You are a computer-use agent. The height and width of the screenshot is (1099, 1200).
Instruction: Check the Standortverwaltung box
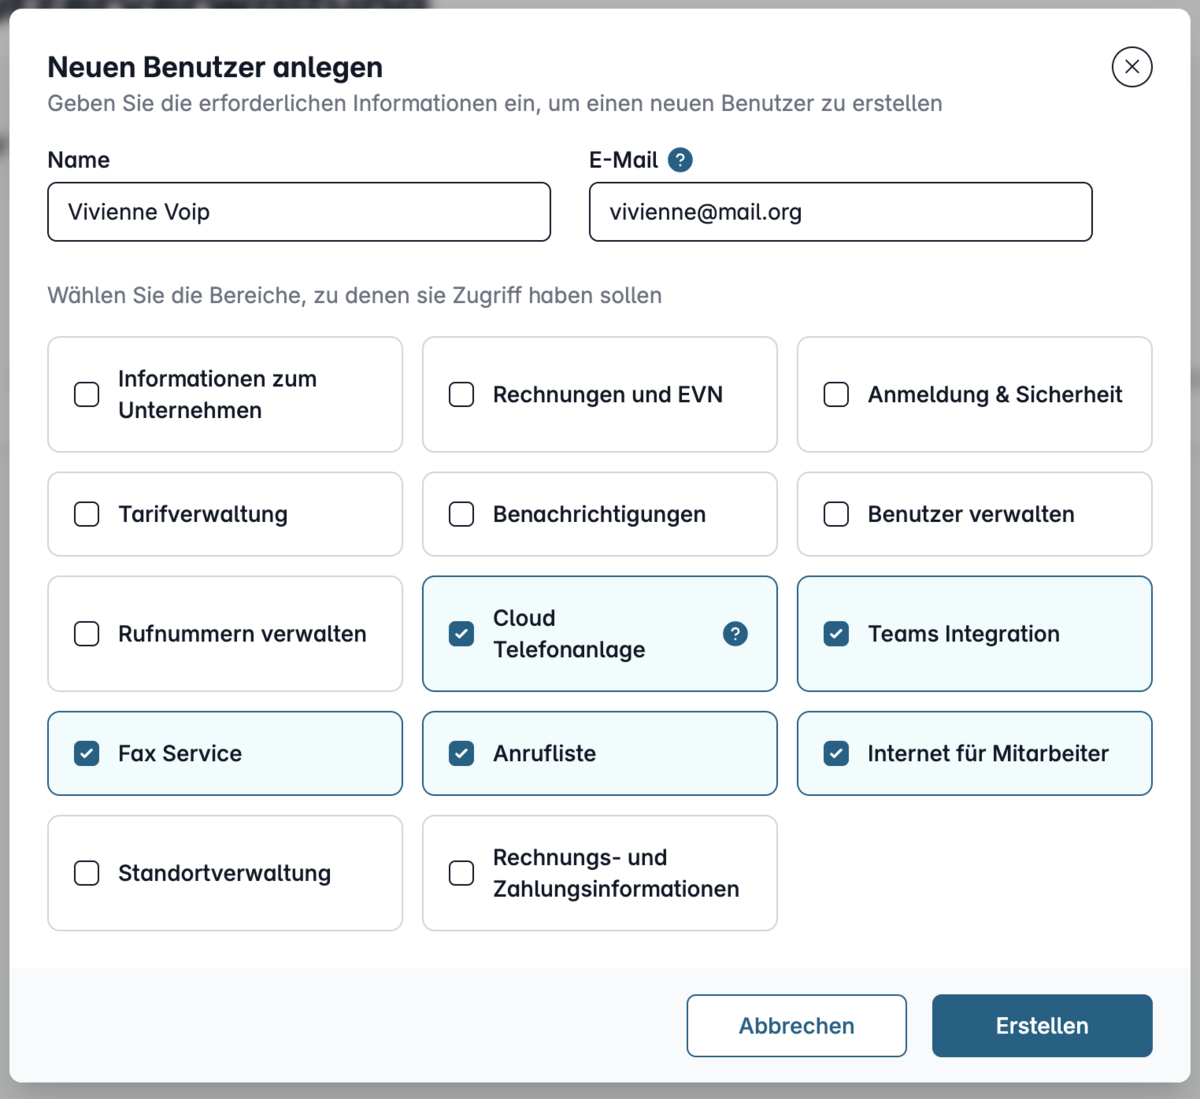(87, 873)
